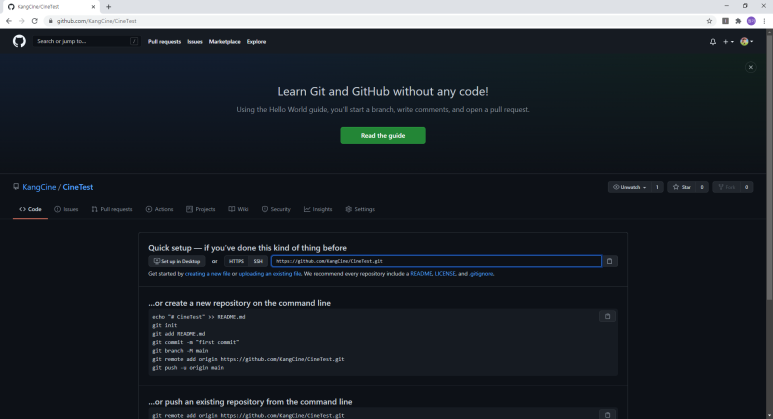Expand the plus create-new menu
The height and width of the screenshot is (419, 773).
coord(728,42)
